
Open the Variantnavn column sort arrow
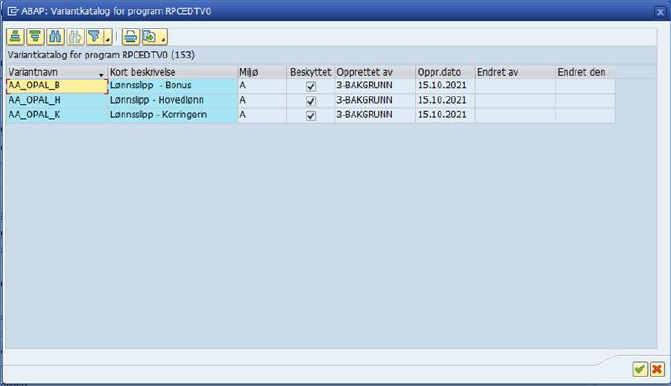(x=101, y=74)
